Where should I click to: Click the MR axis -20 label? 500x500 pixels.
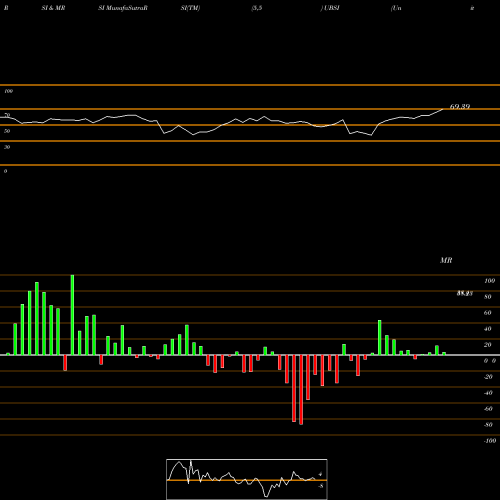[488, 377]
